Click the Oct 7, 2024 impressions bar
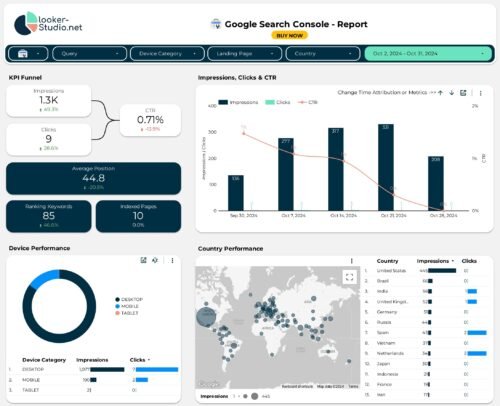The image size is (500, 406). tap(286, 174)
